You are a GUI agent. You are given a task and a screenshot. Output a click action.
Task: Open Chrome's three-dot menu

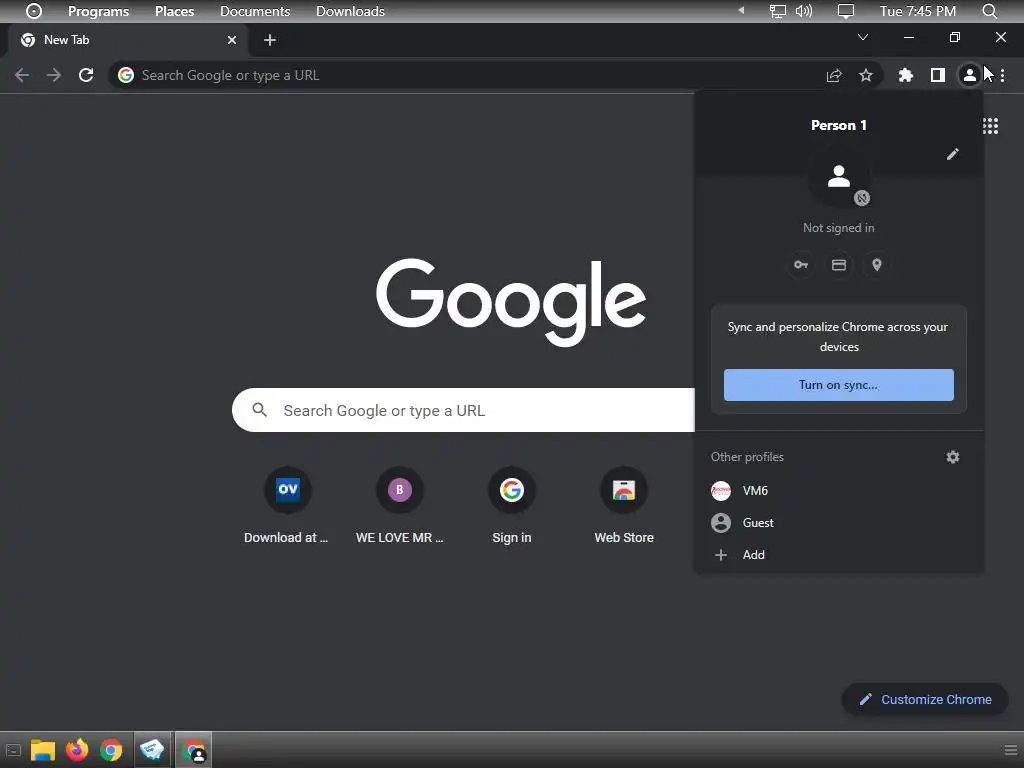click(1002, 75)
